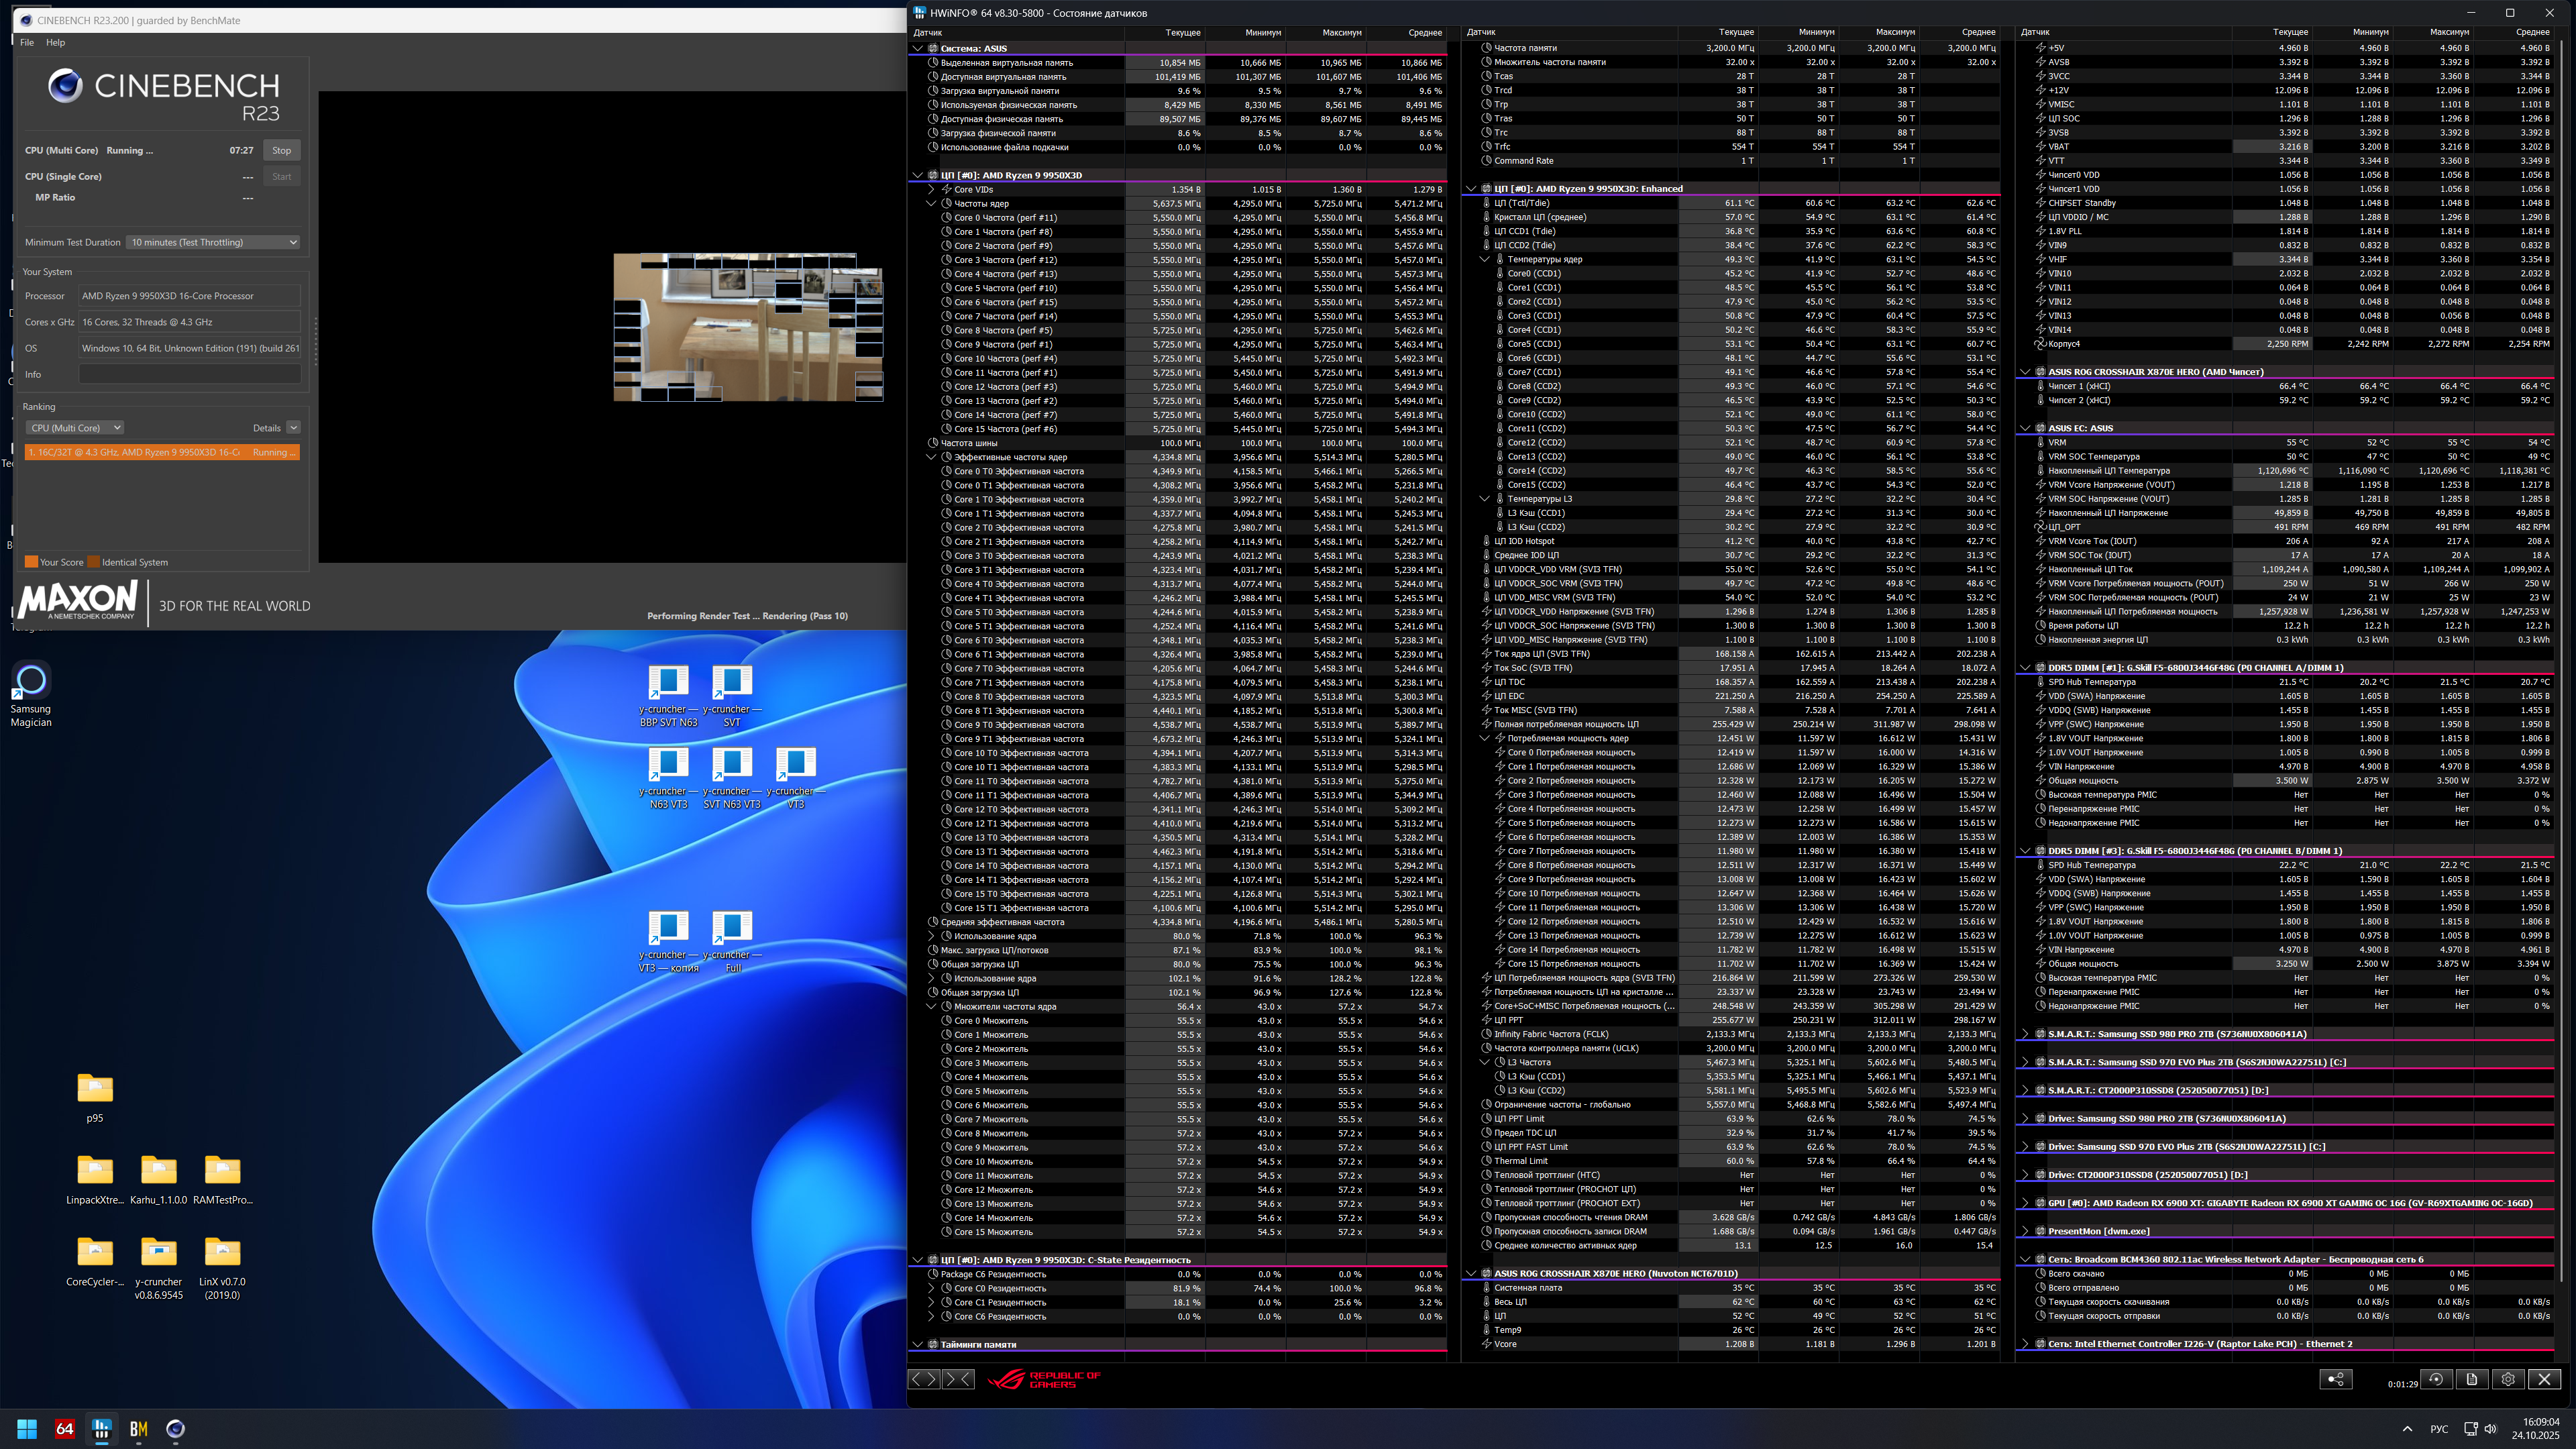Click the shrink columns arrows icon

tap(958, 1379)
